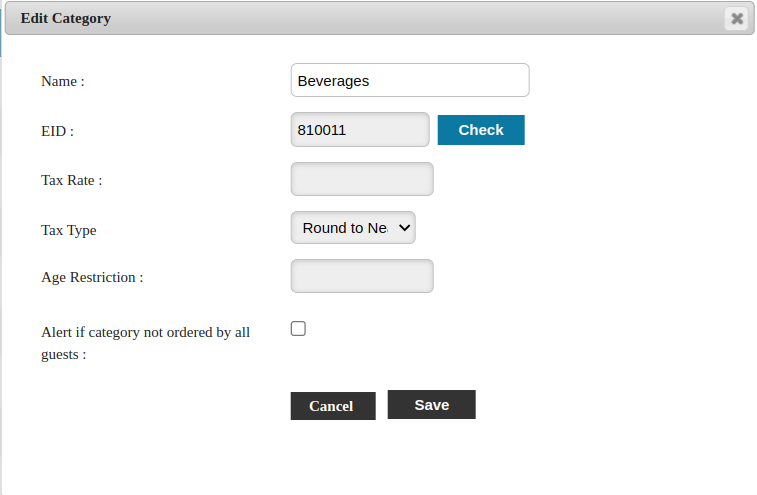Select the "Round to Ne" option text

click(344, 228)
